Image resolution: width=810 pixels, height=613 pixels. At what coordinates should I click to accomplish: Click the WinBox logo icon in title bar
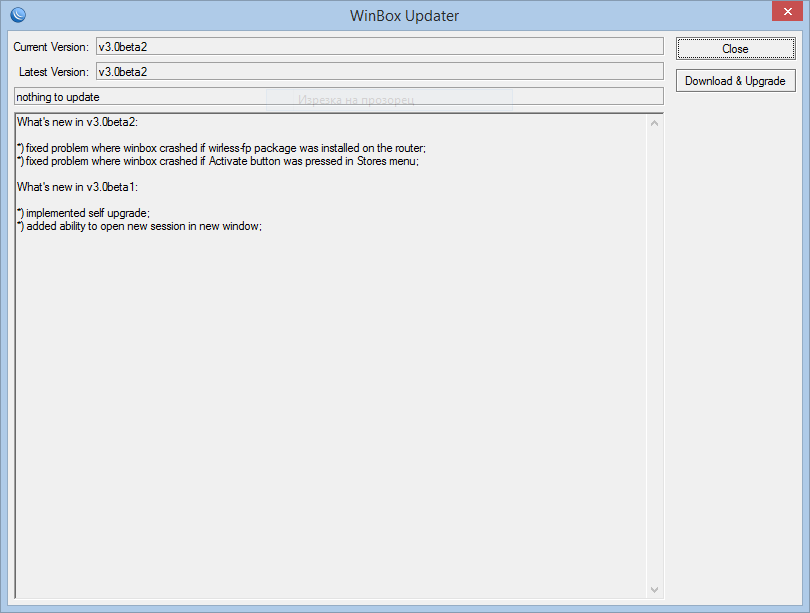pyautogui.click(x=17, y=15)
